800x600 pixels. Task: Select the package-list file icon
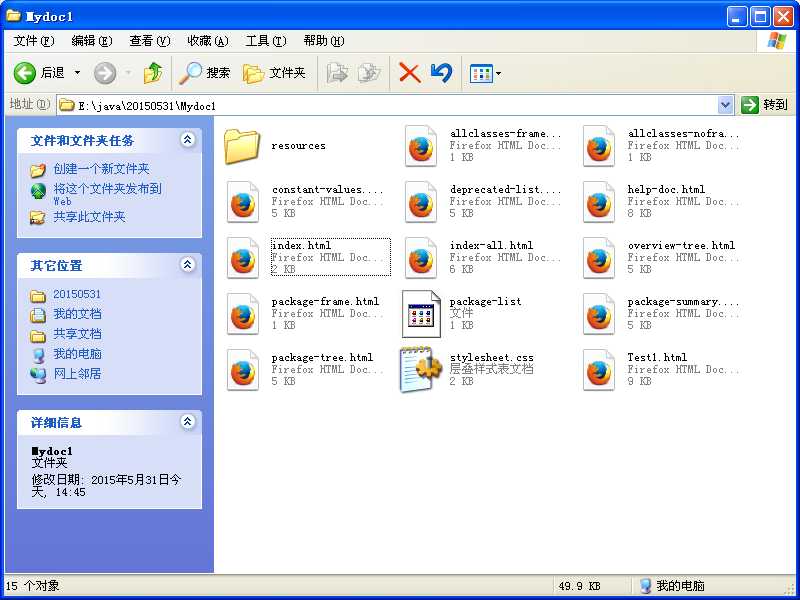pyautogui.click(x=421, y=314)
